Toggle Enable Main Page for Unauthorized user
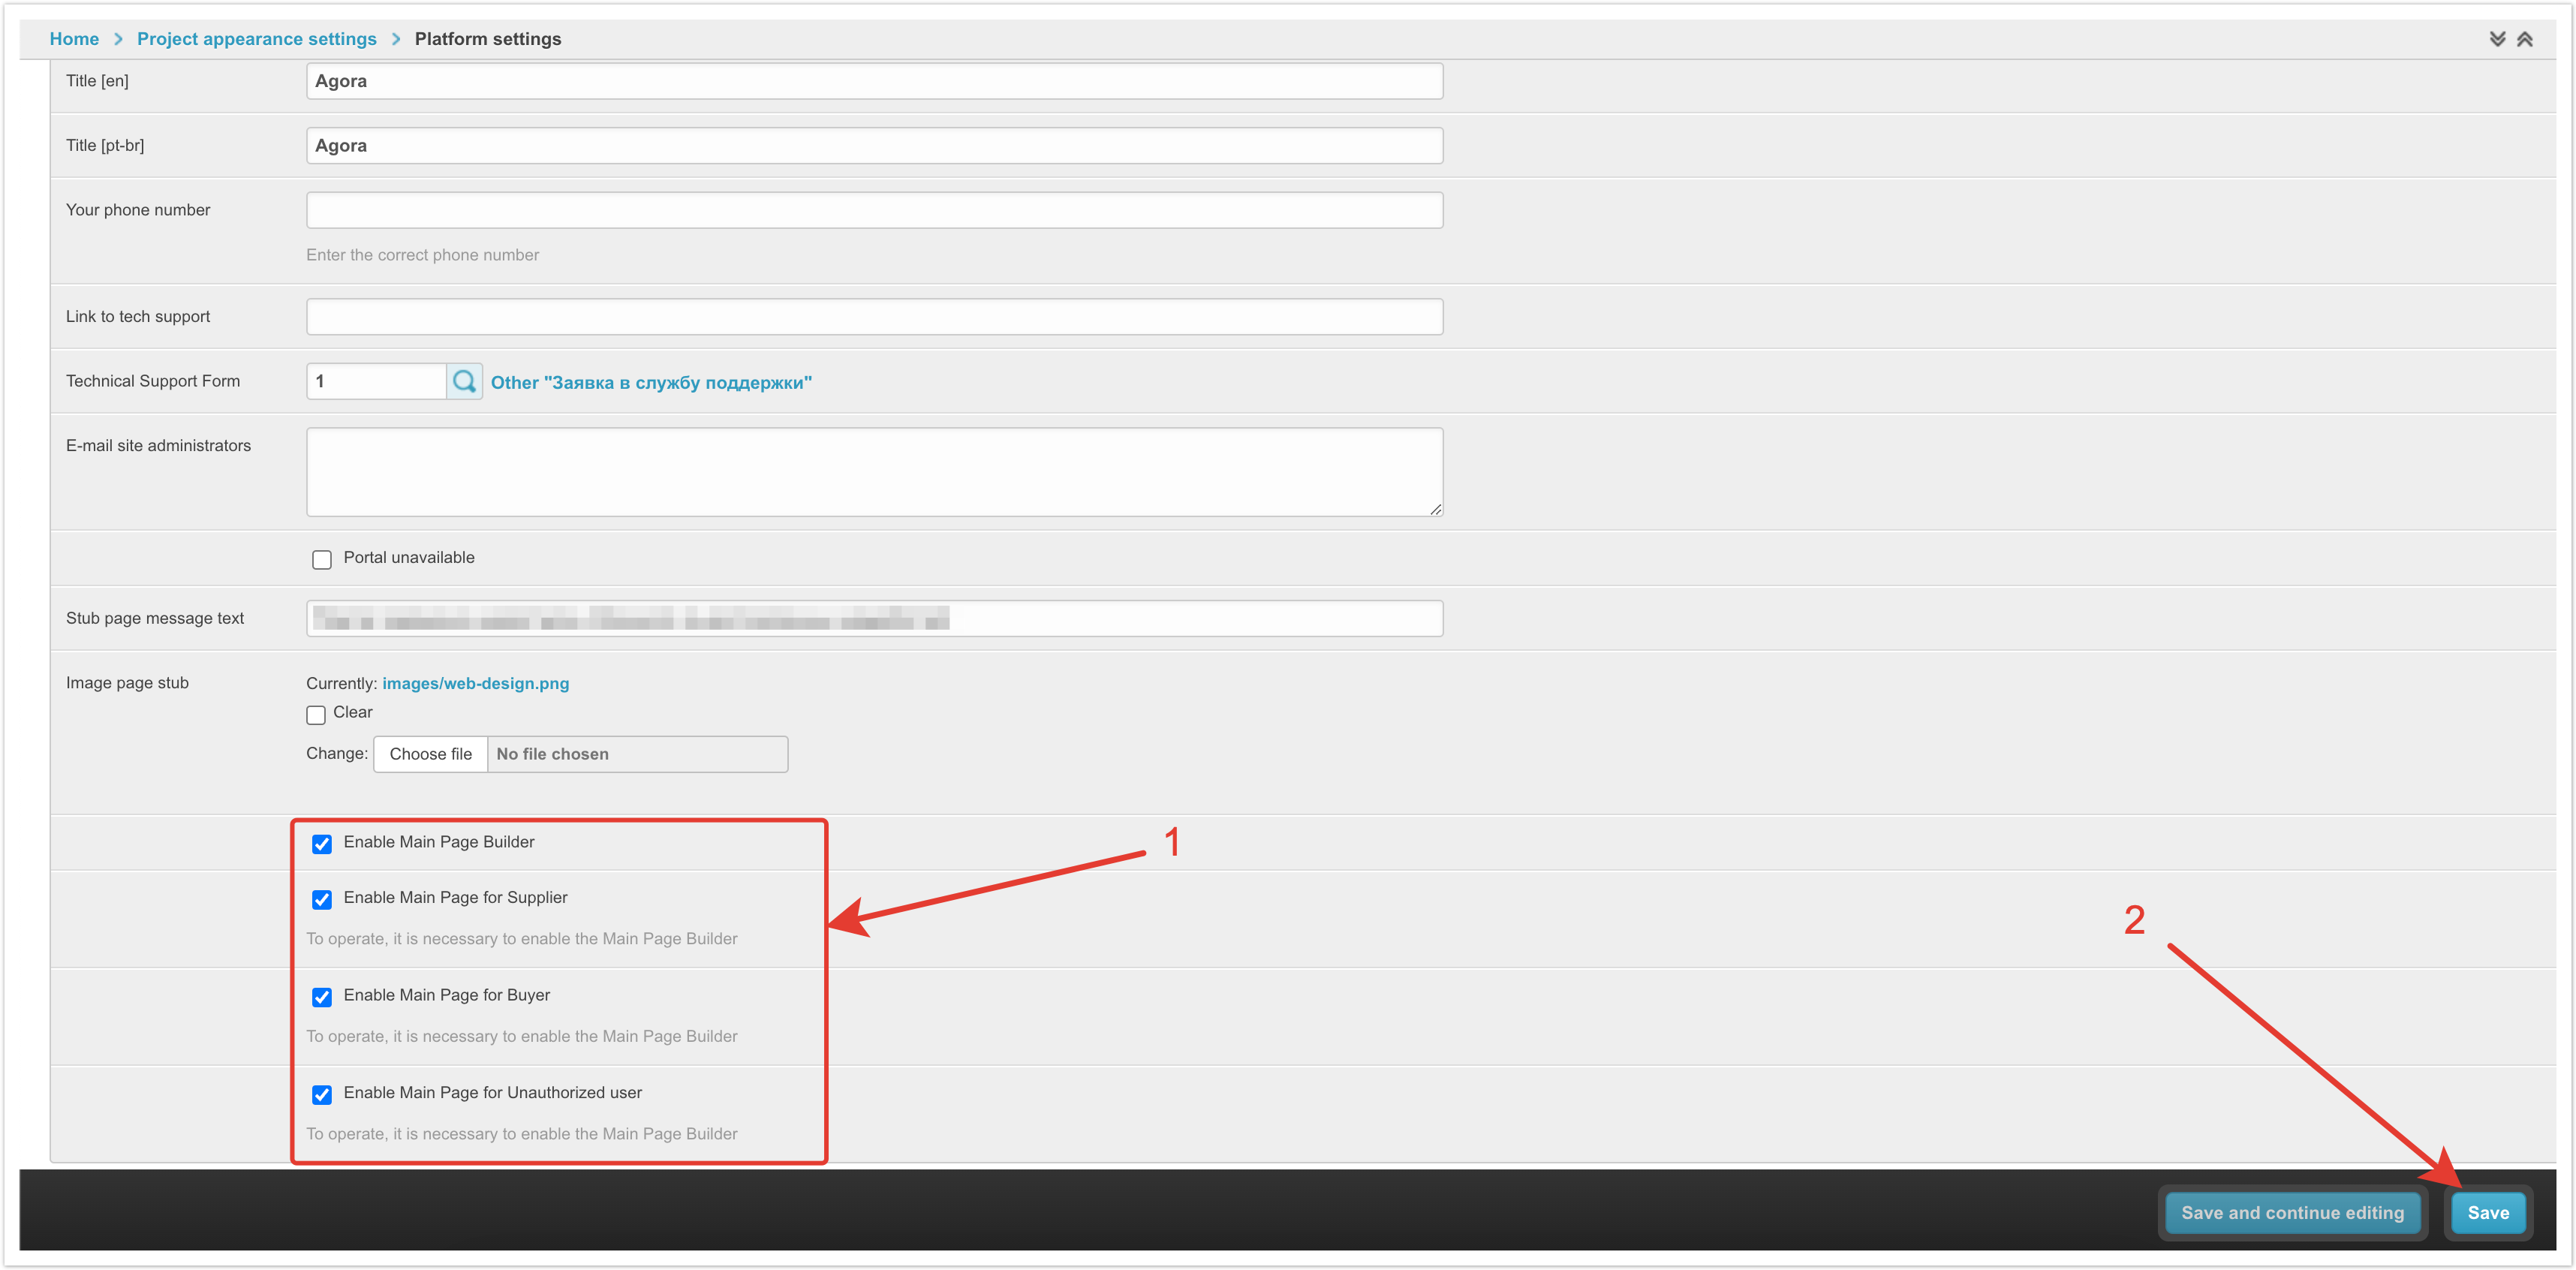Viewport: 2576px width, 1270px height. pos(321,1094)
